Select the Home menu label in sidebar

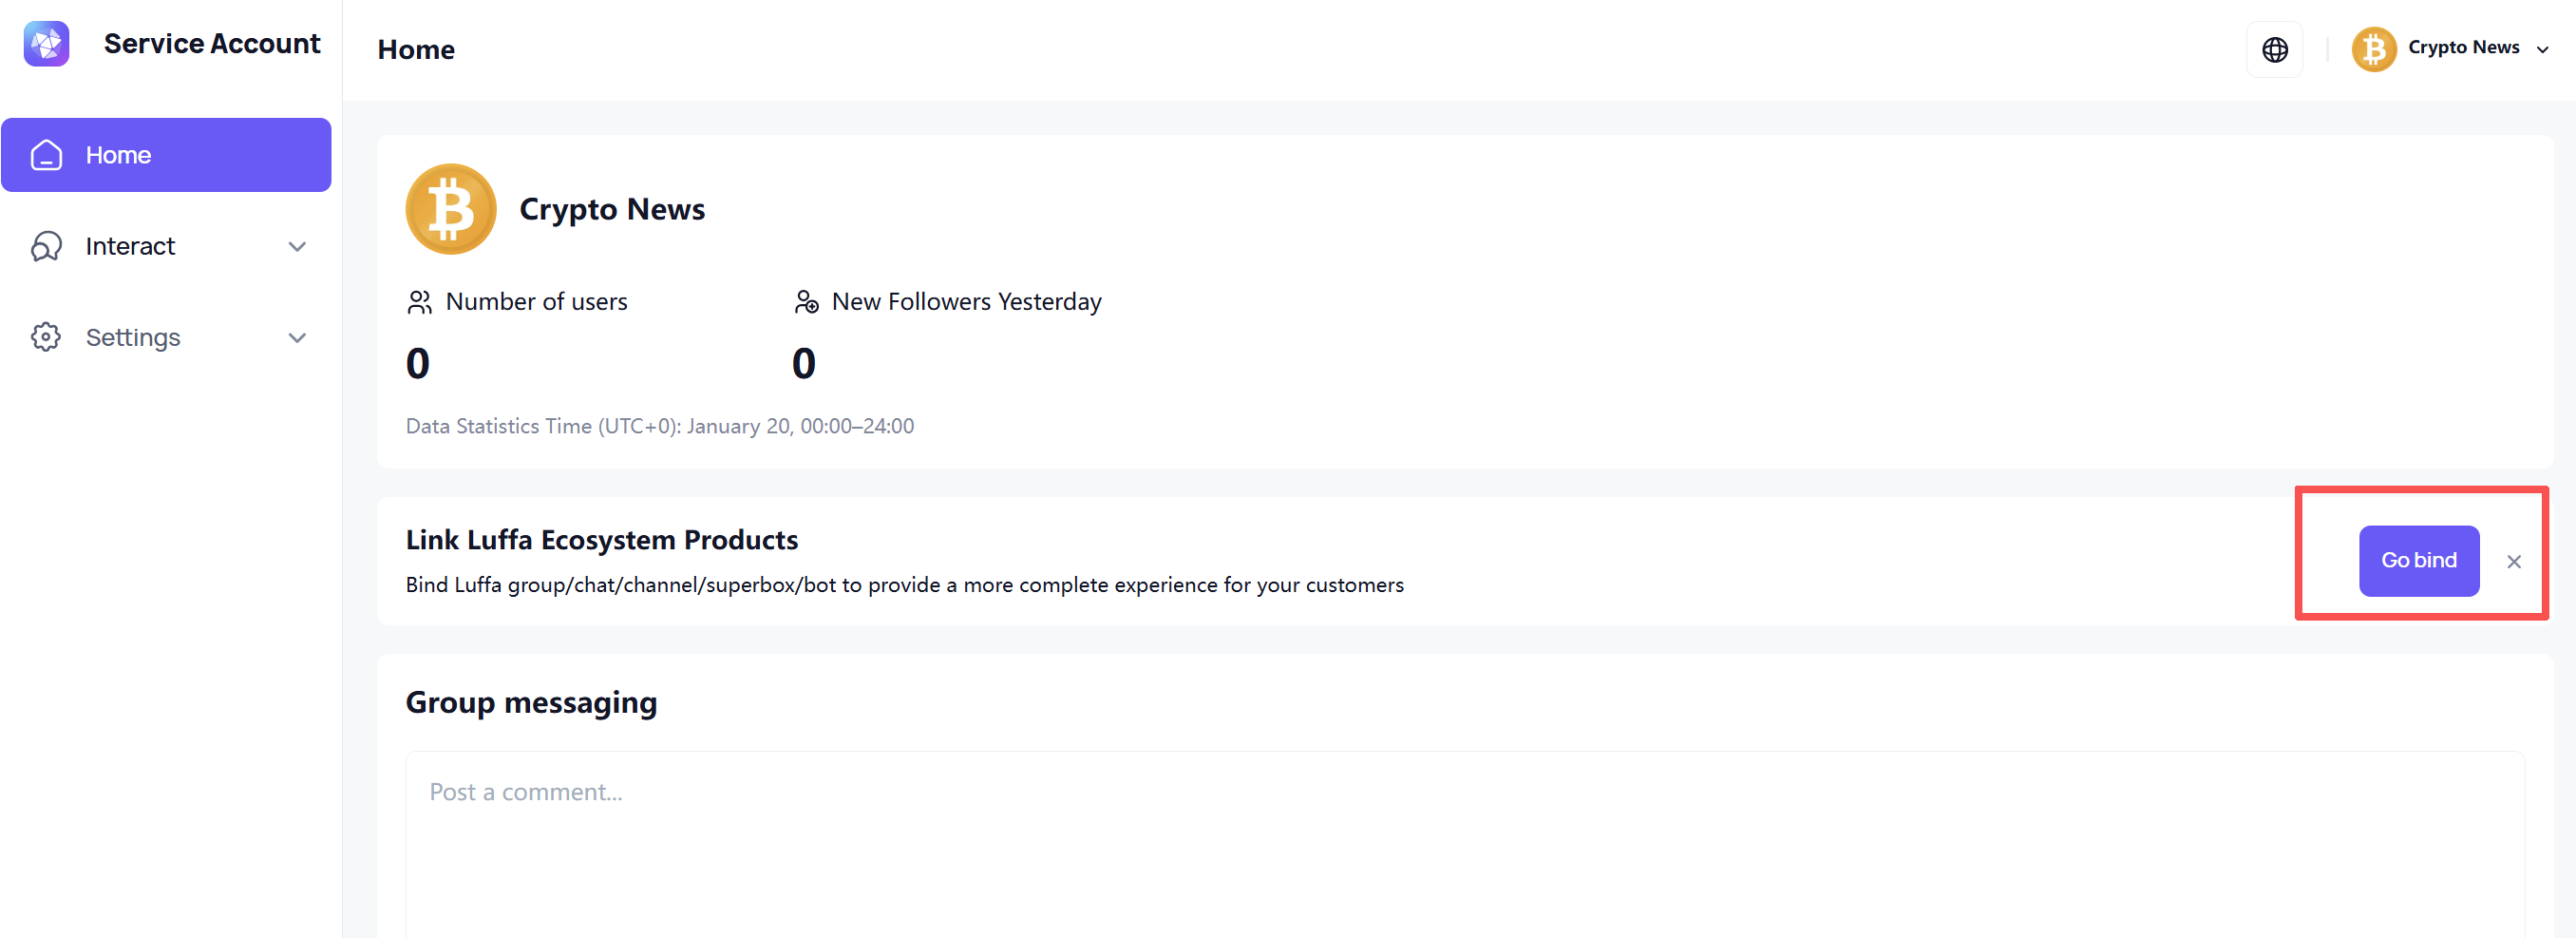click(118, 155)
